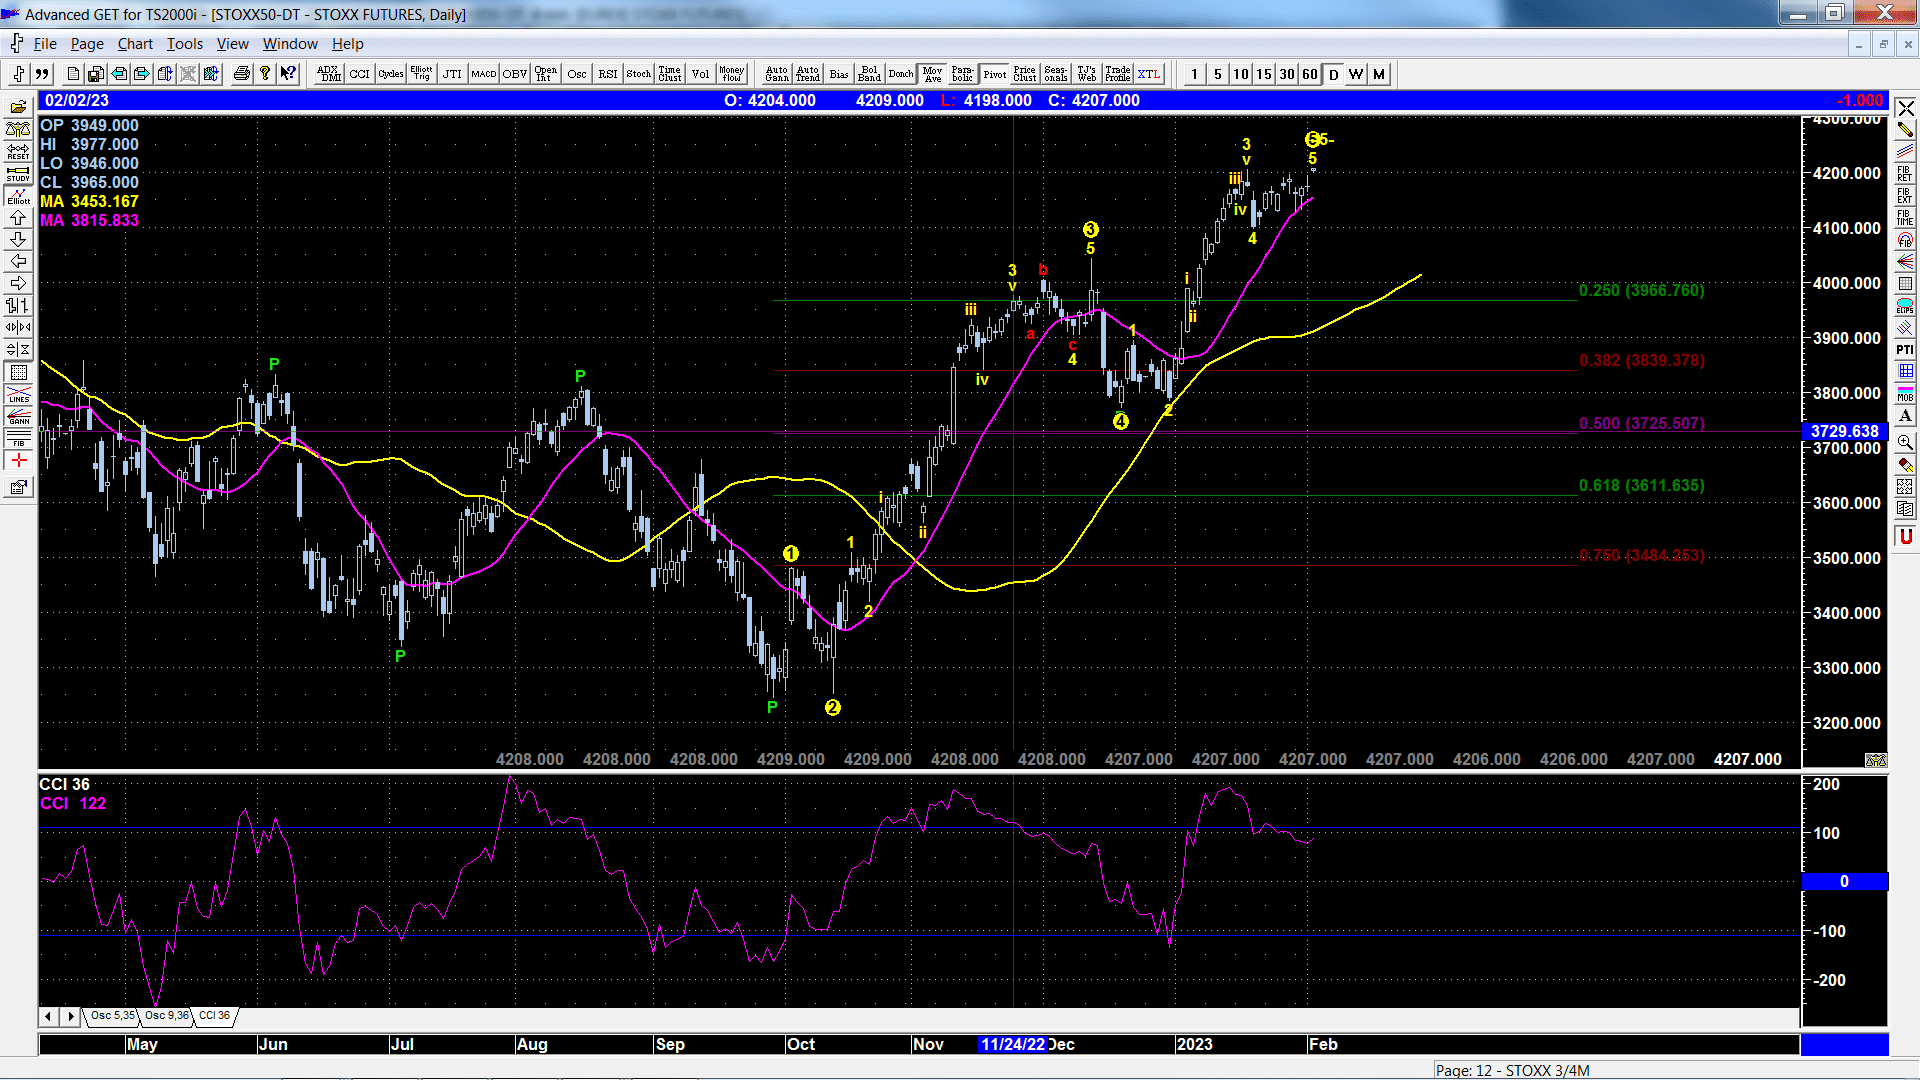This screenshot has height=1080, width=1920.
Task: Switch to Osc 9,36 indicator tab
Action: click(166, 1016)
